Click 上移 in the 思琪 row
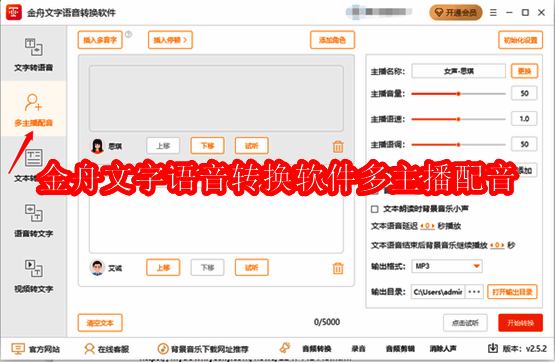This screenshot has width=555, height=362. pyautogui.click(x=163, y=146)
